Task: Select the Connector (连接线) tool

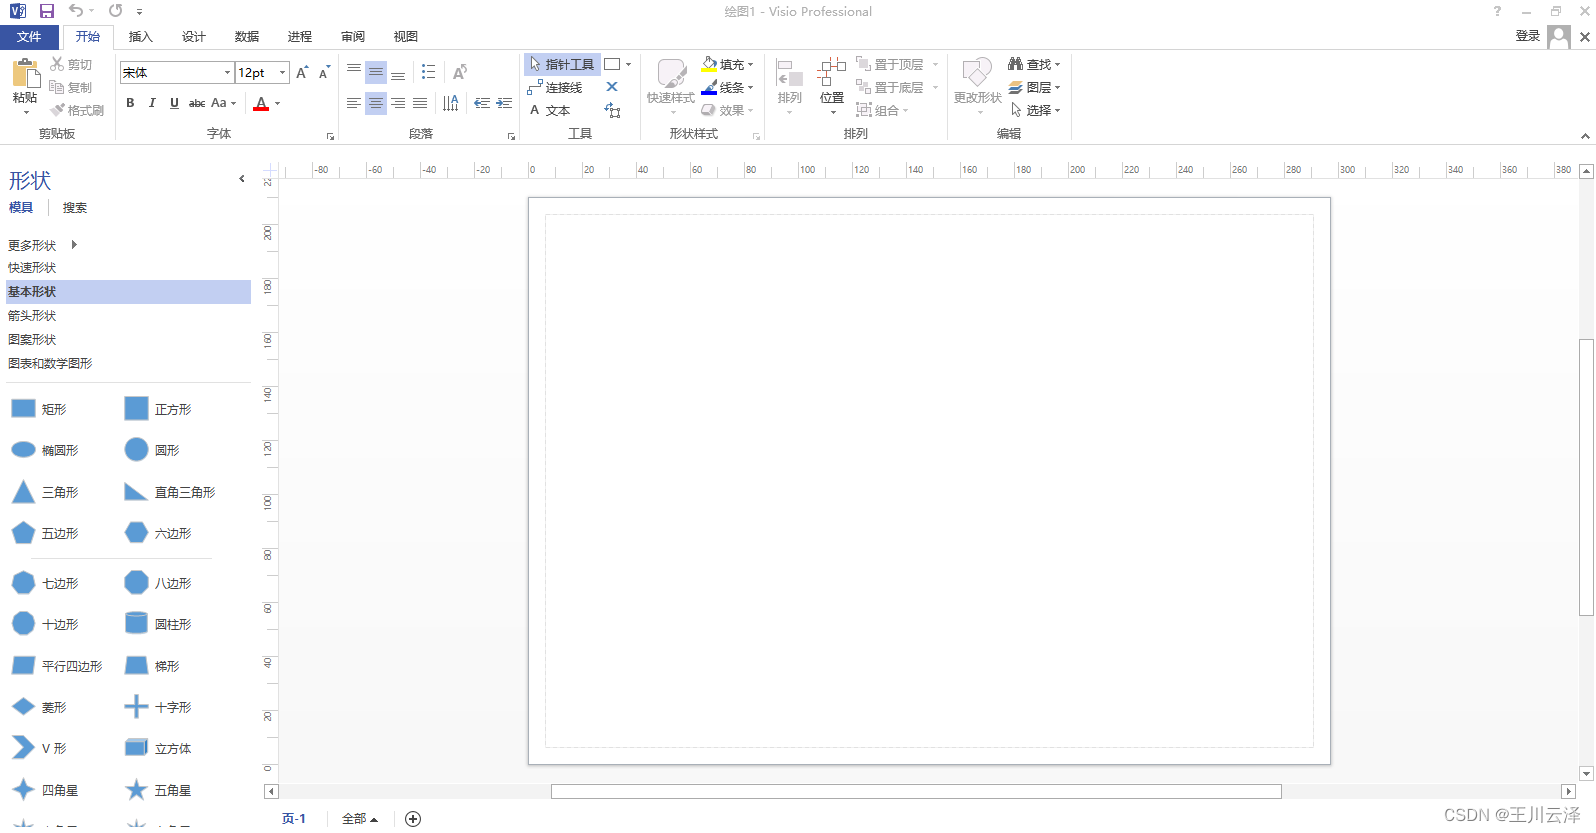Action: (x=555, y=87)
